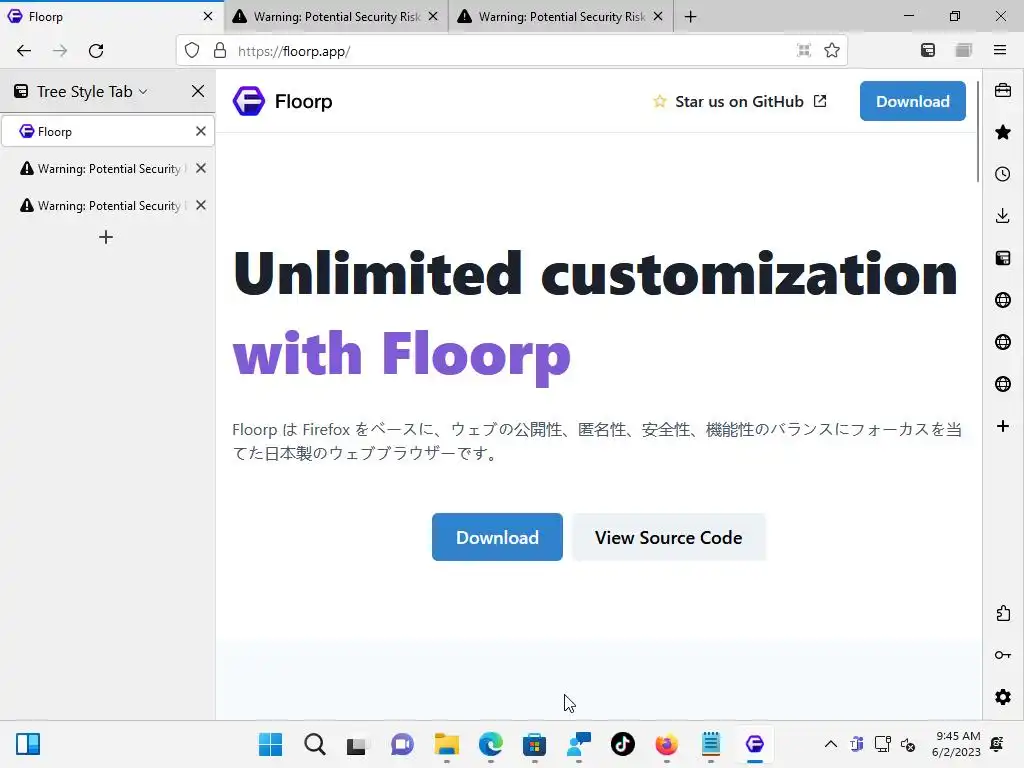Screen dimensions: 1024x768
Task: Open the Downloads panel in right sidebar
Action: click(x=1003, y=216)
